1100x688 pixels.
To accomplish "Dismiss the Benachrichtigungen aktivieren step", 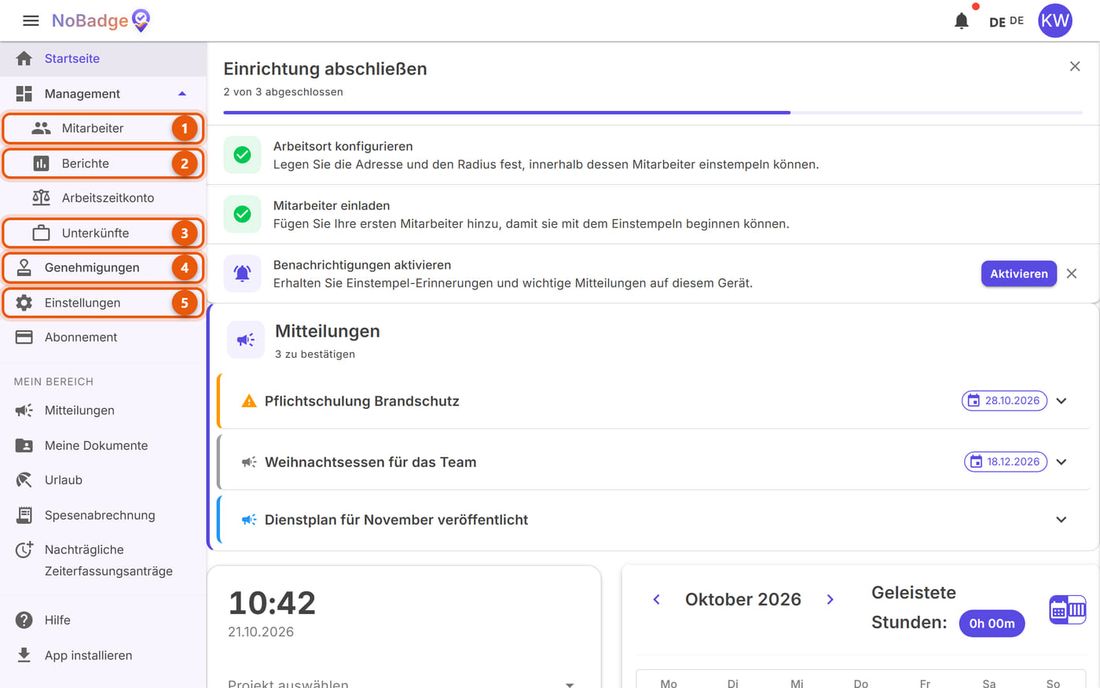I will 1071,274.
